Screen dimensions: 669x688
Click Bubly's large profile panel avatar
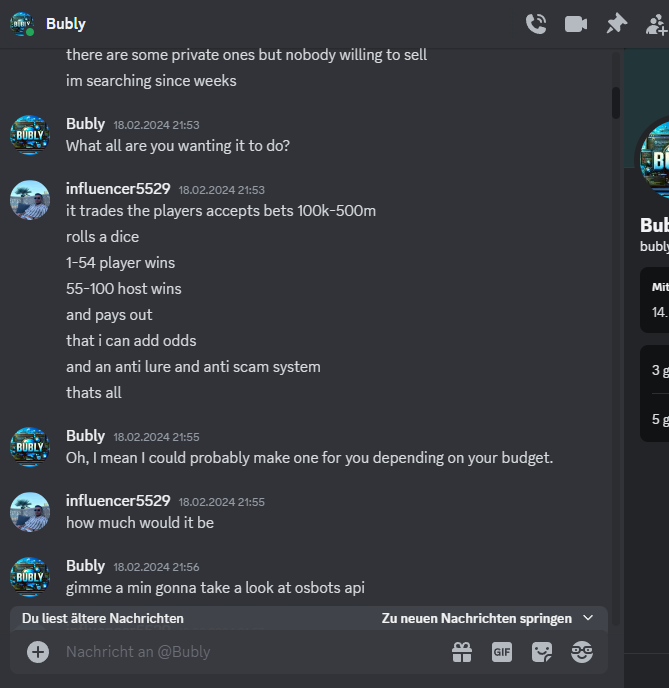655,160
